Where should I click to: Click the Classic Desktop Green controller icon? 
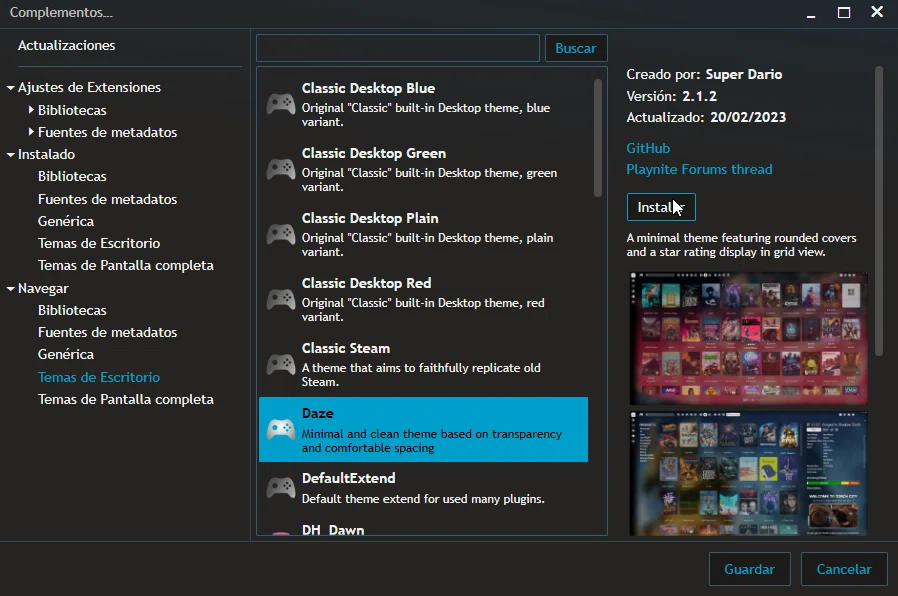coord(280,168)
